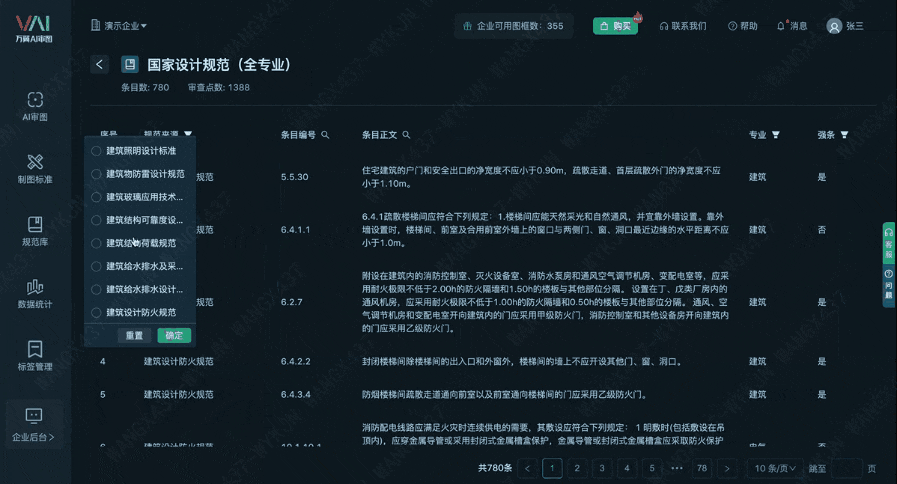Image resolution: width=897 pixels, height=484 pixels.
Task: Click the search icon next to 条目编号
Action: (x=326, y=135)
